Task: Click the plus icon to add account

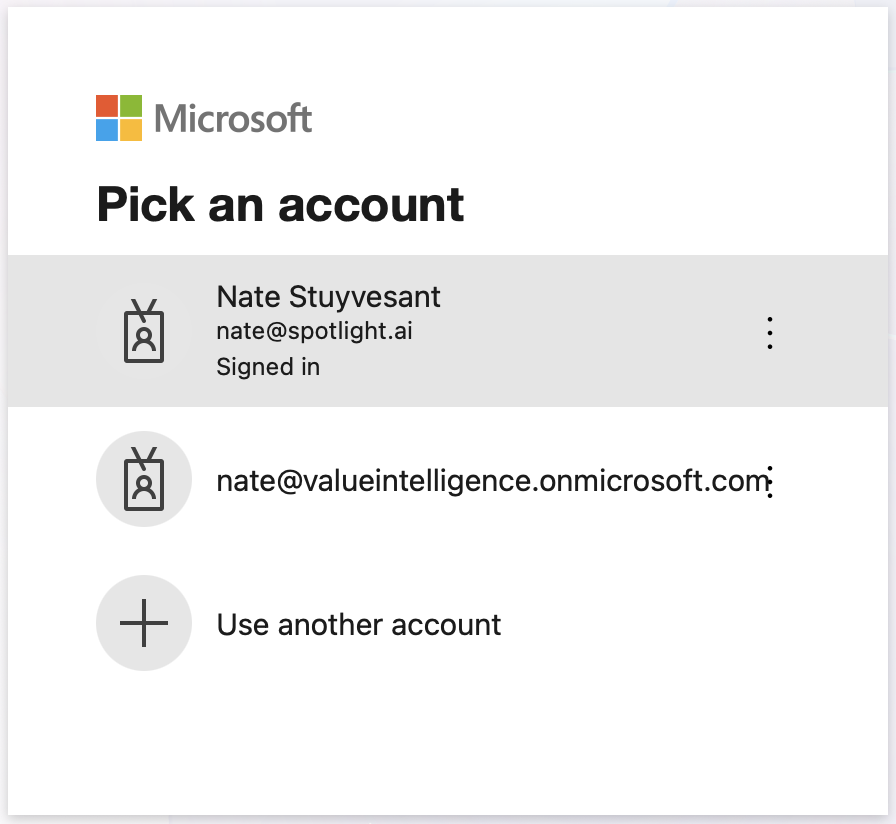Action: pyautogui.click(x=144, y=624)
